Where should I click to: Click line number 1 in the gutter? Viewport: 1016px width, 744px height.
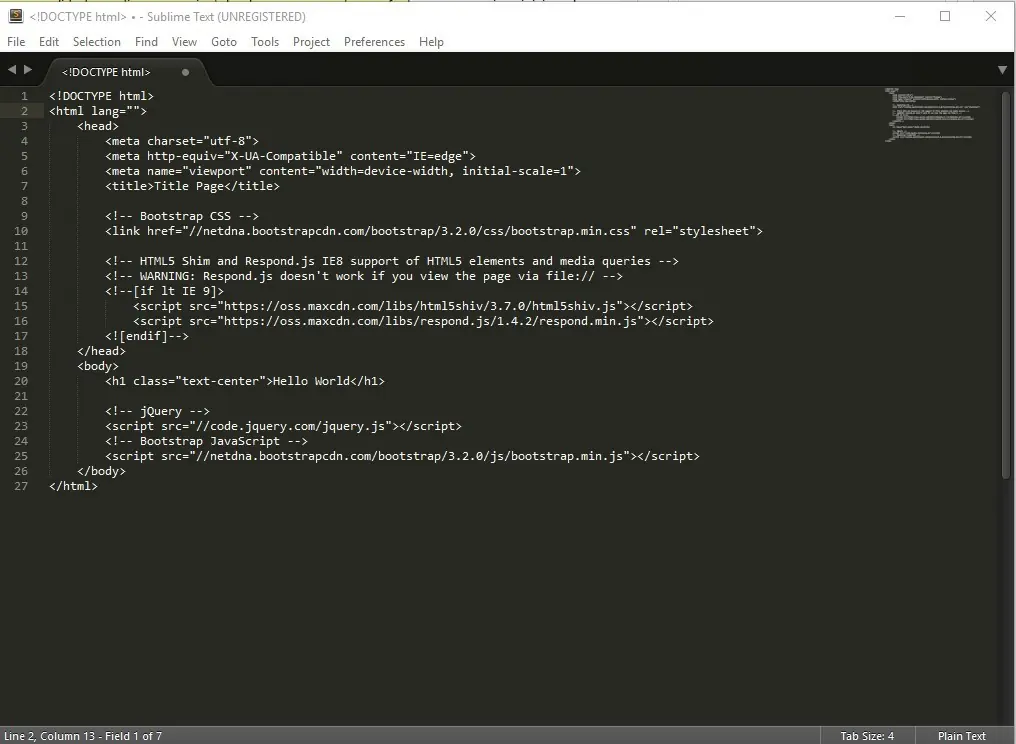24,96
